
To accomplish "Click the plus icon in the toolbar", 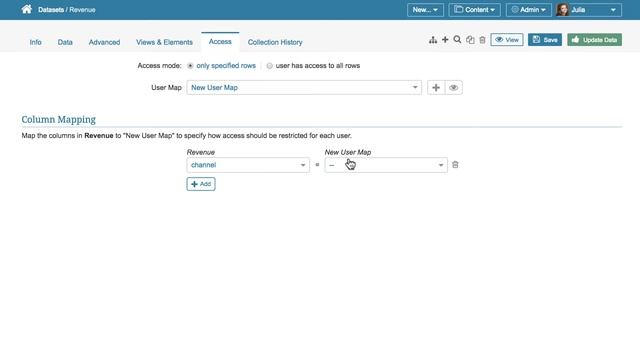I will (x=445, y=40).
